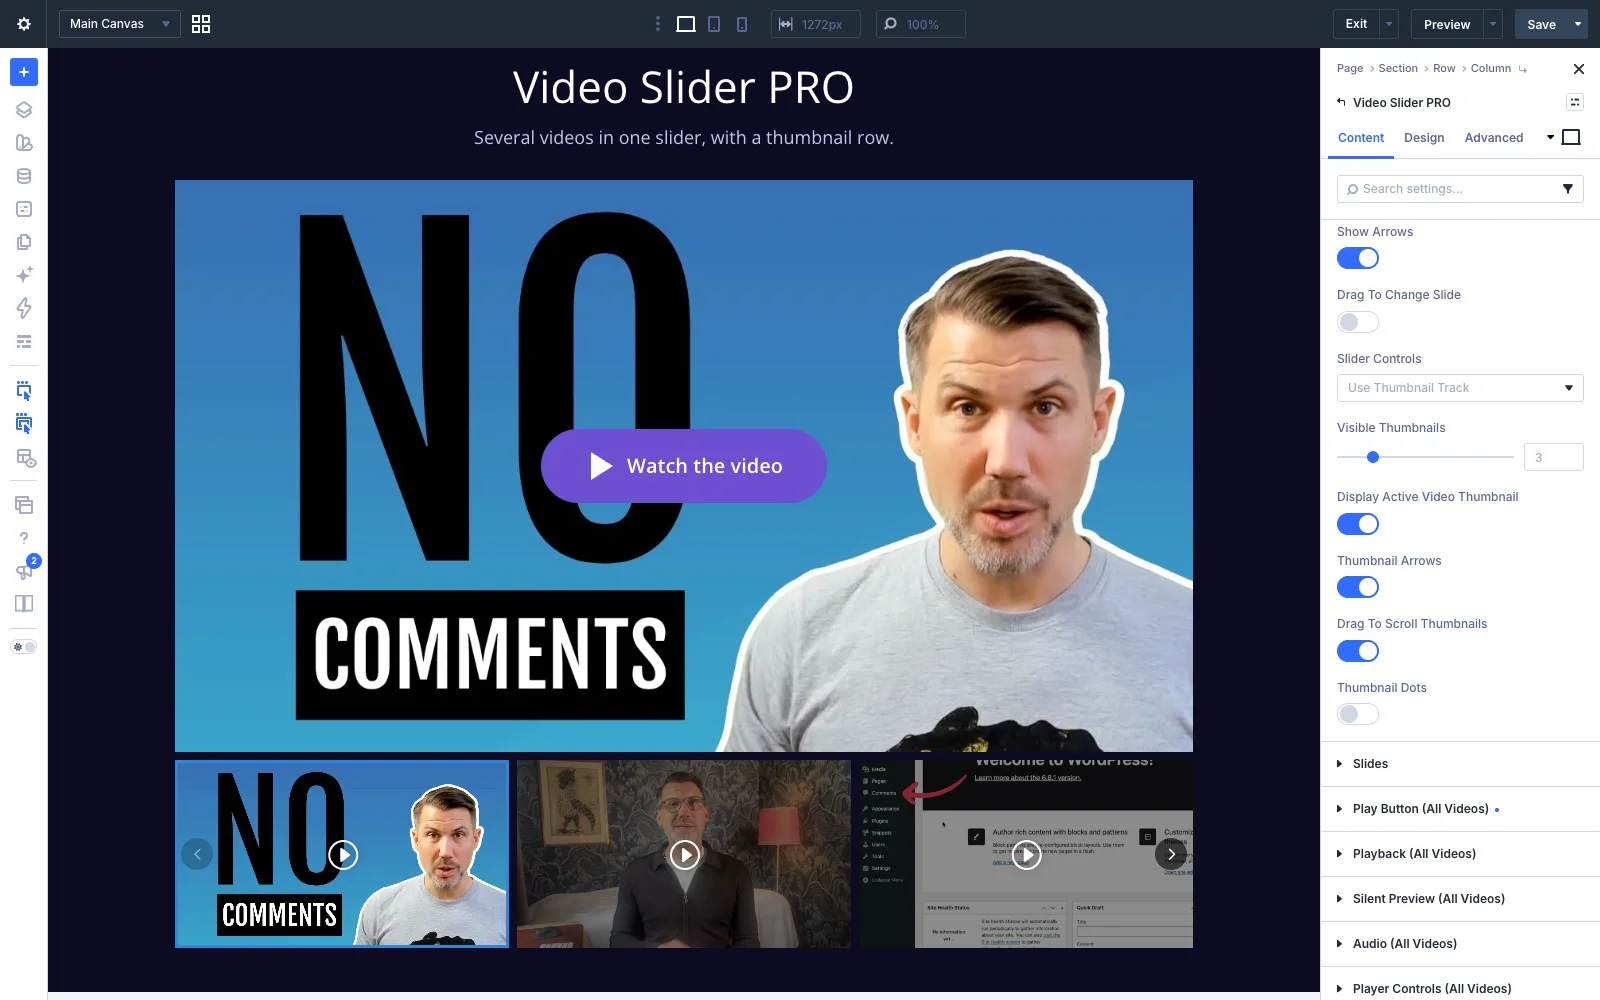
Task: Click the previous thumbnail arrow
Action: tap(197, 854)
